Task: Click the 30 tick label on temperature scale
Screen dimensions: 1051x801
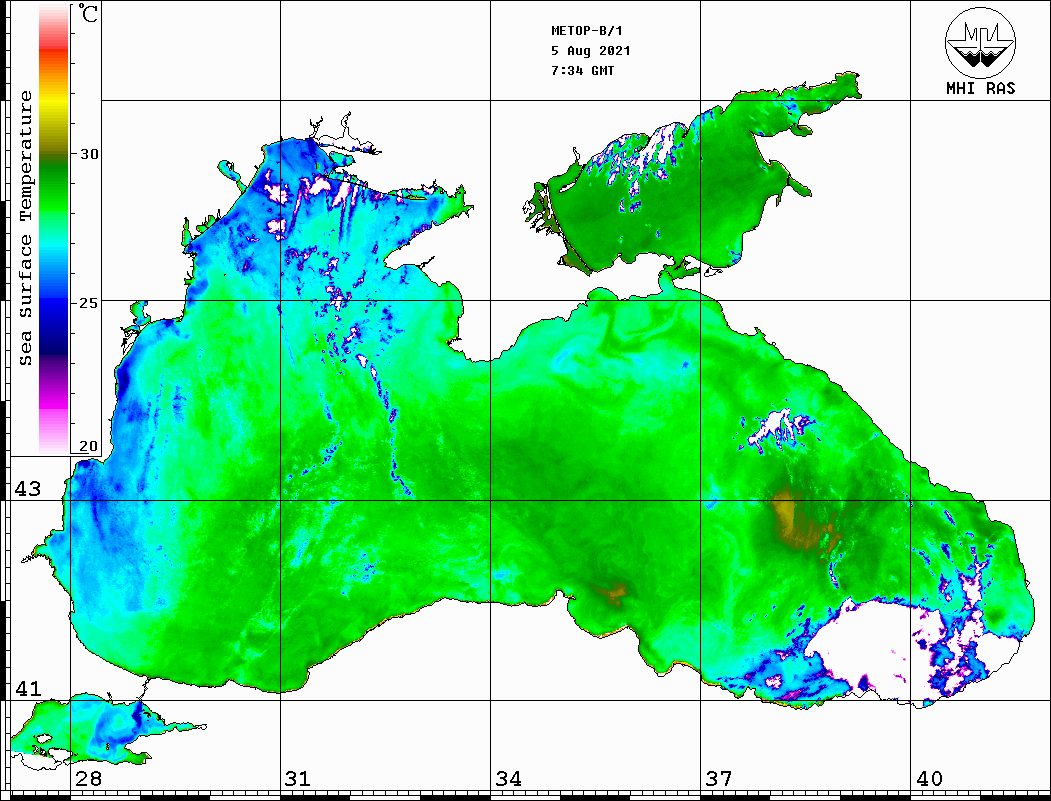Action: [x=90, y=154]
